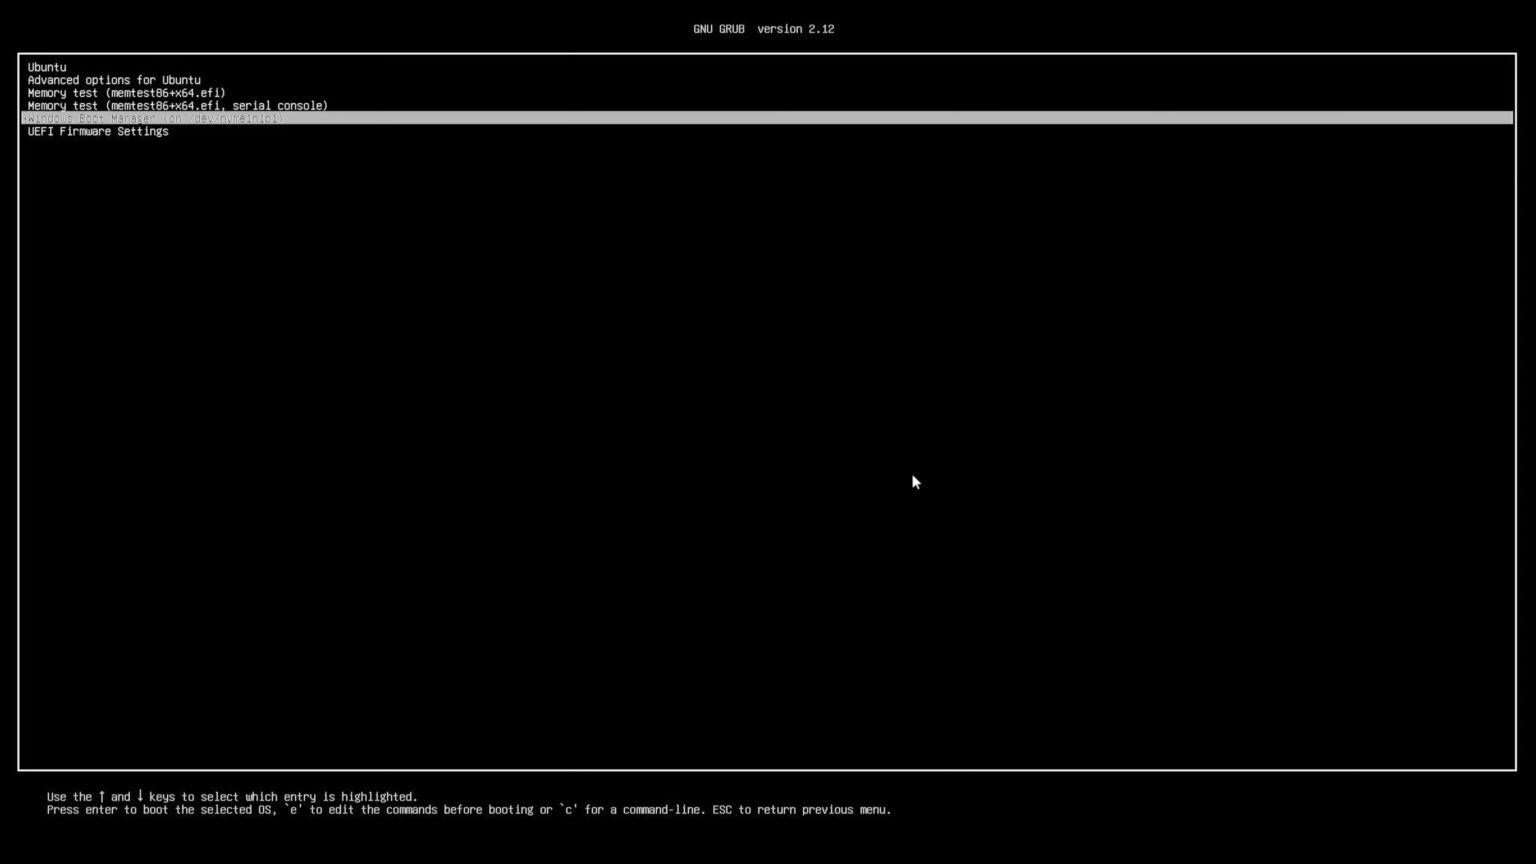Click the /dev/nvme0n1p1 device label
1536x864 pixels.
[x=229, y=118]
